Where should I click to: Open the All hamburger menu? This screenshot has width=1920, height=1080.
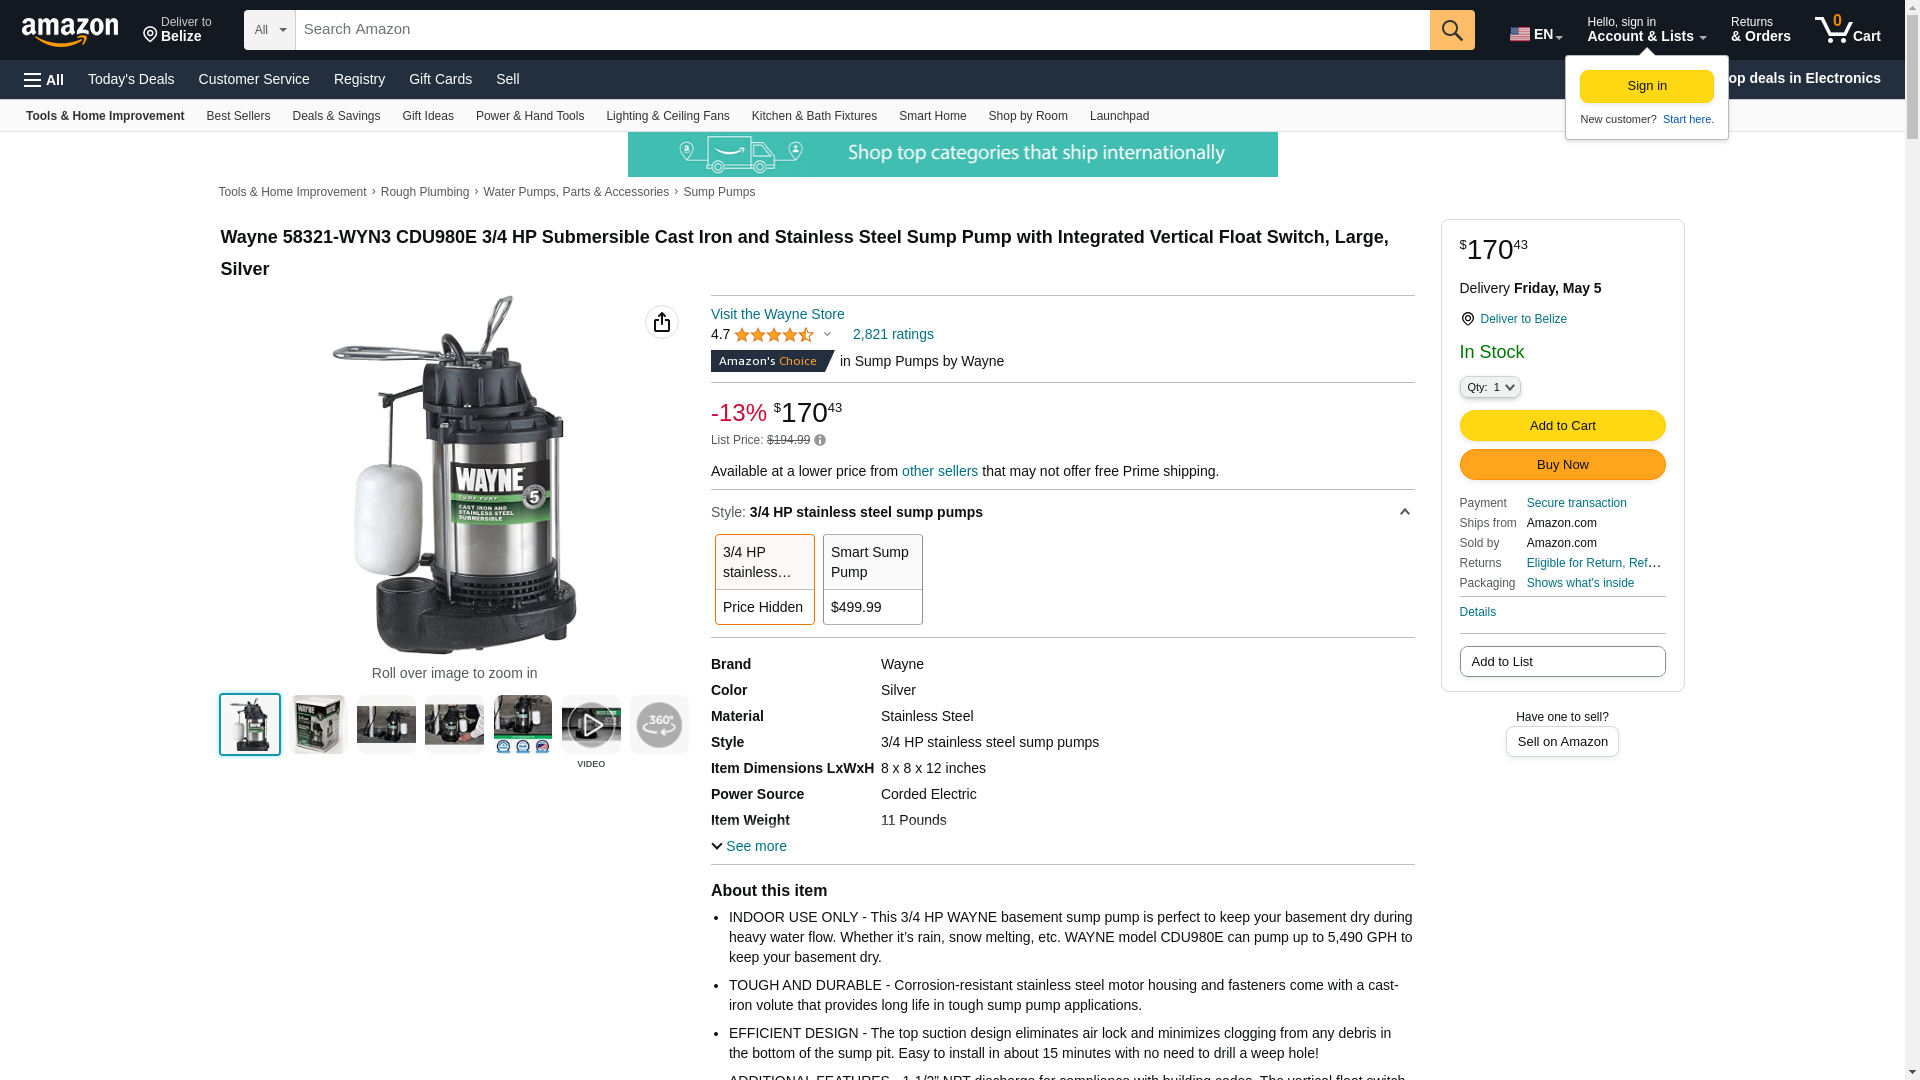[x=44, y=80]
